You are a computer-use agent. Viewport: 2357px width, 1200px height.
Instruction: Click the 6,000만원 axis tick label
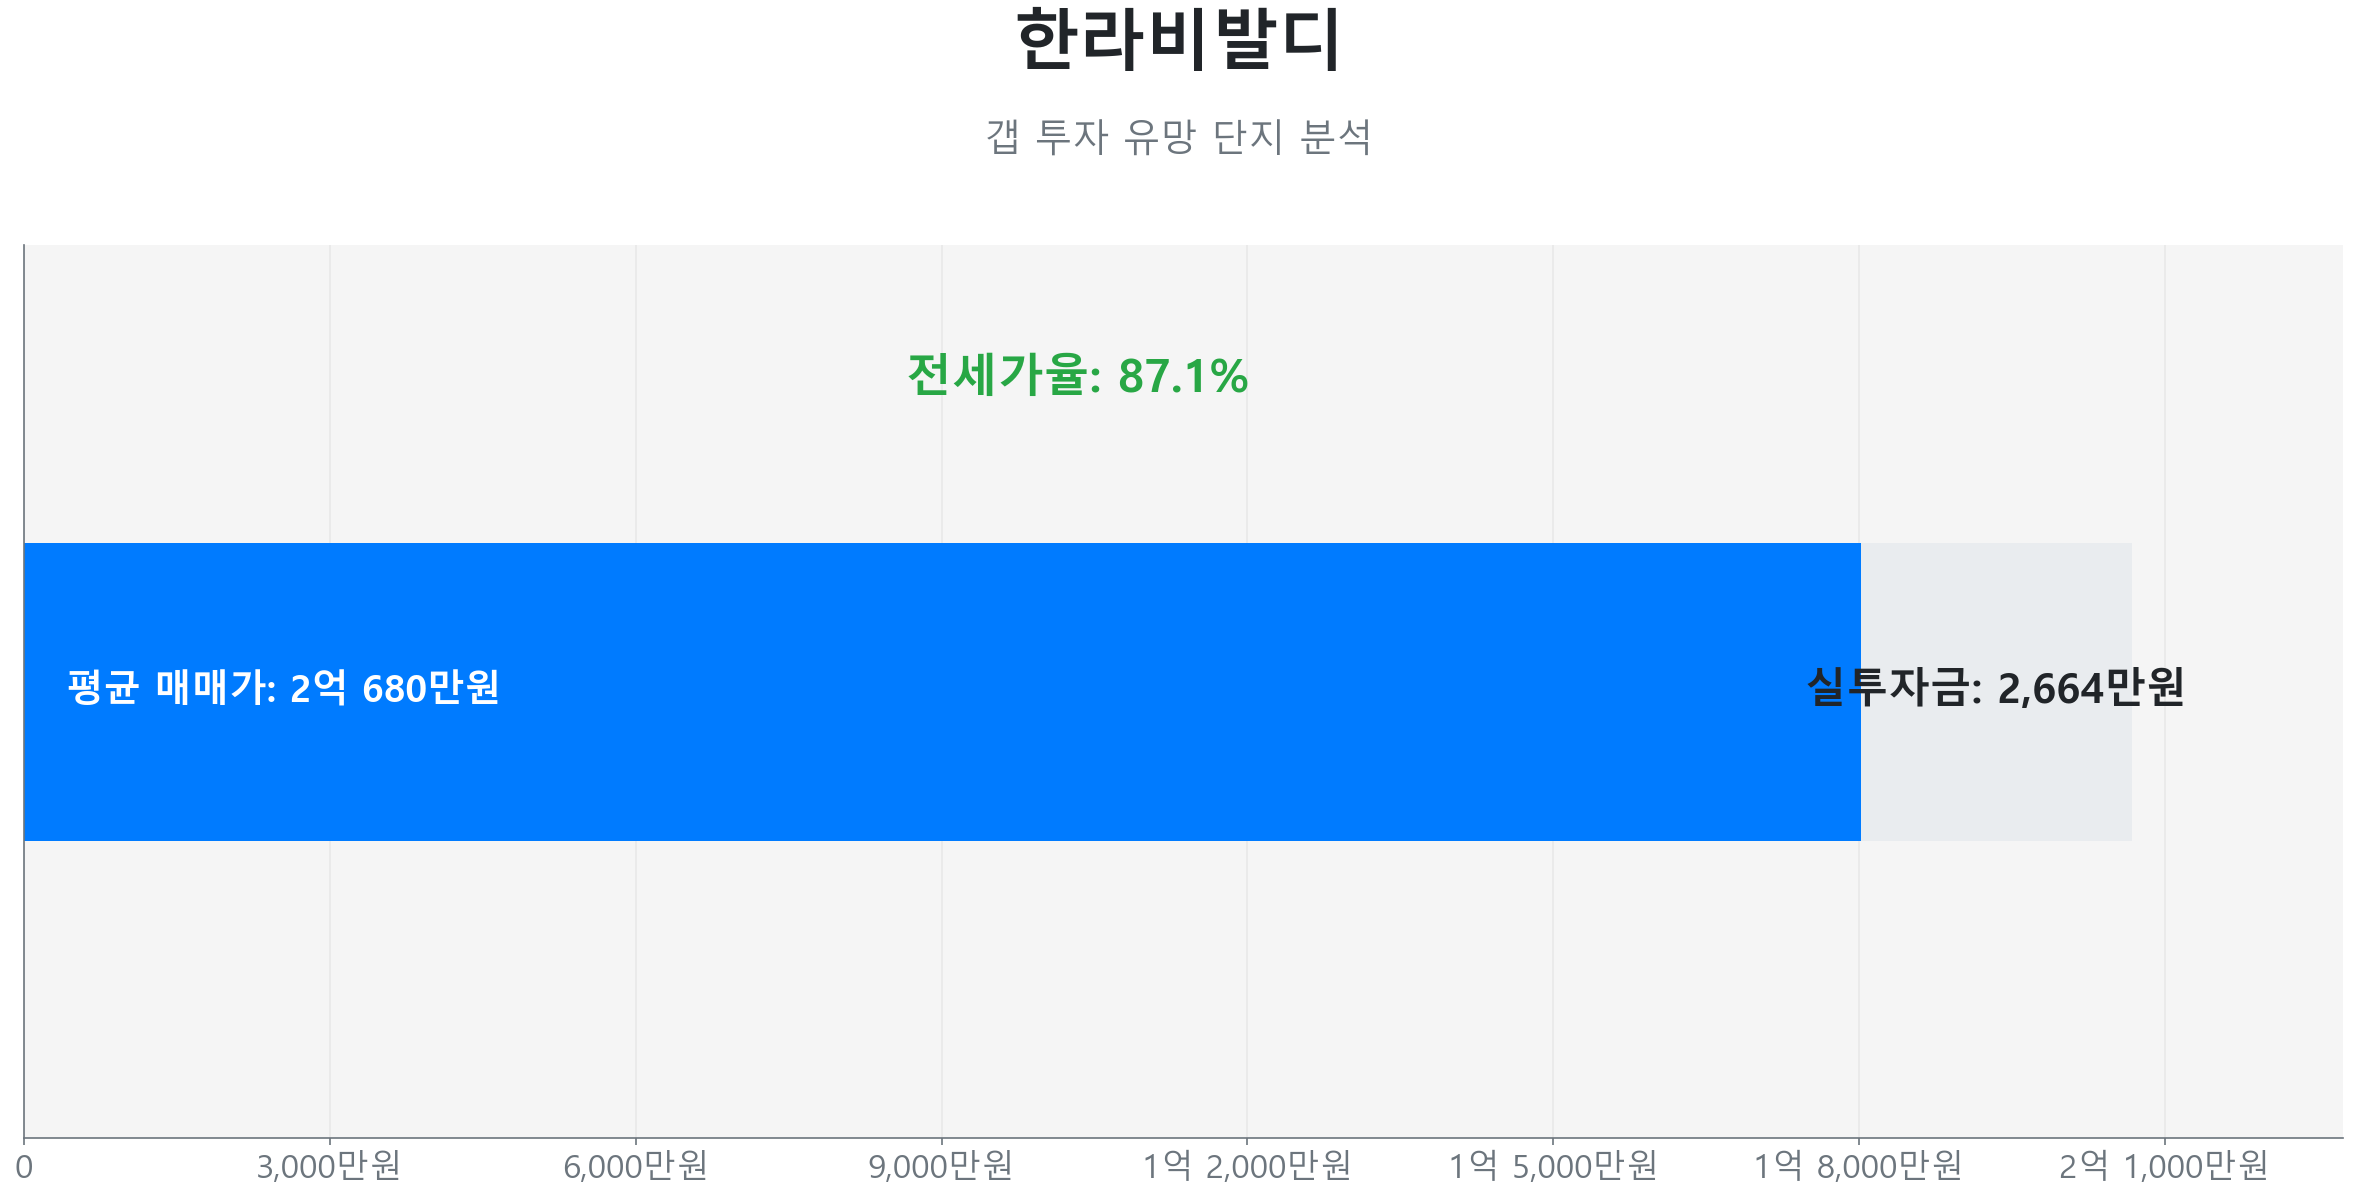point(635,1166)
